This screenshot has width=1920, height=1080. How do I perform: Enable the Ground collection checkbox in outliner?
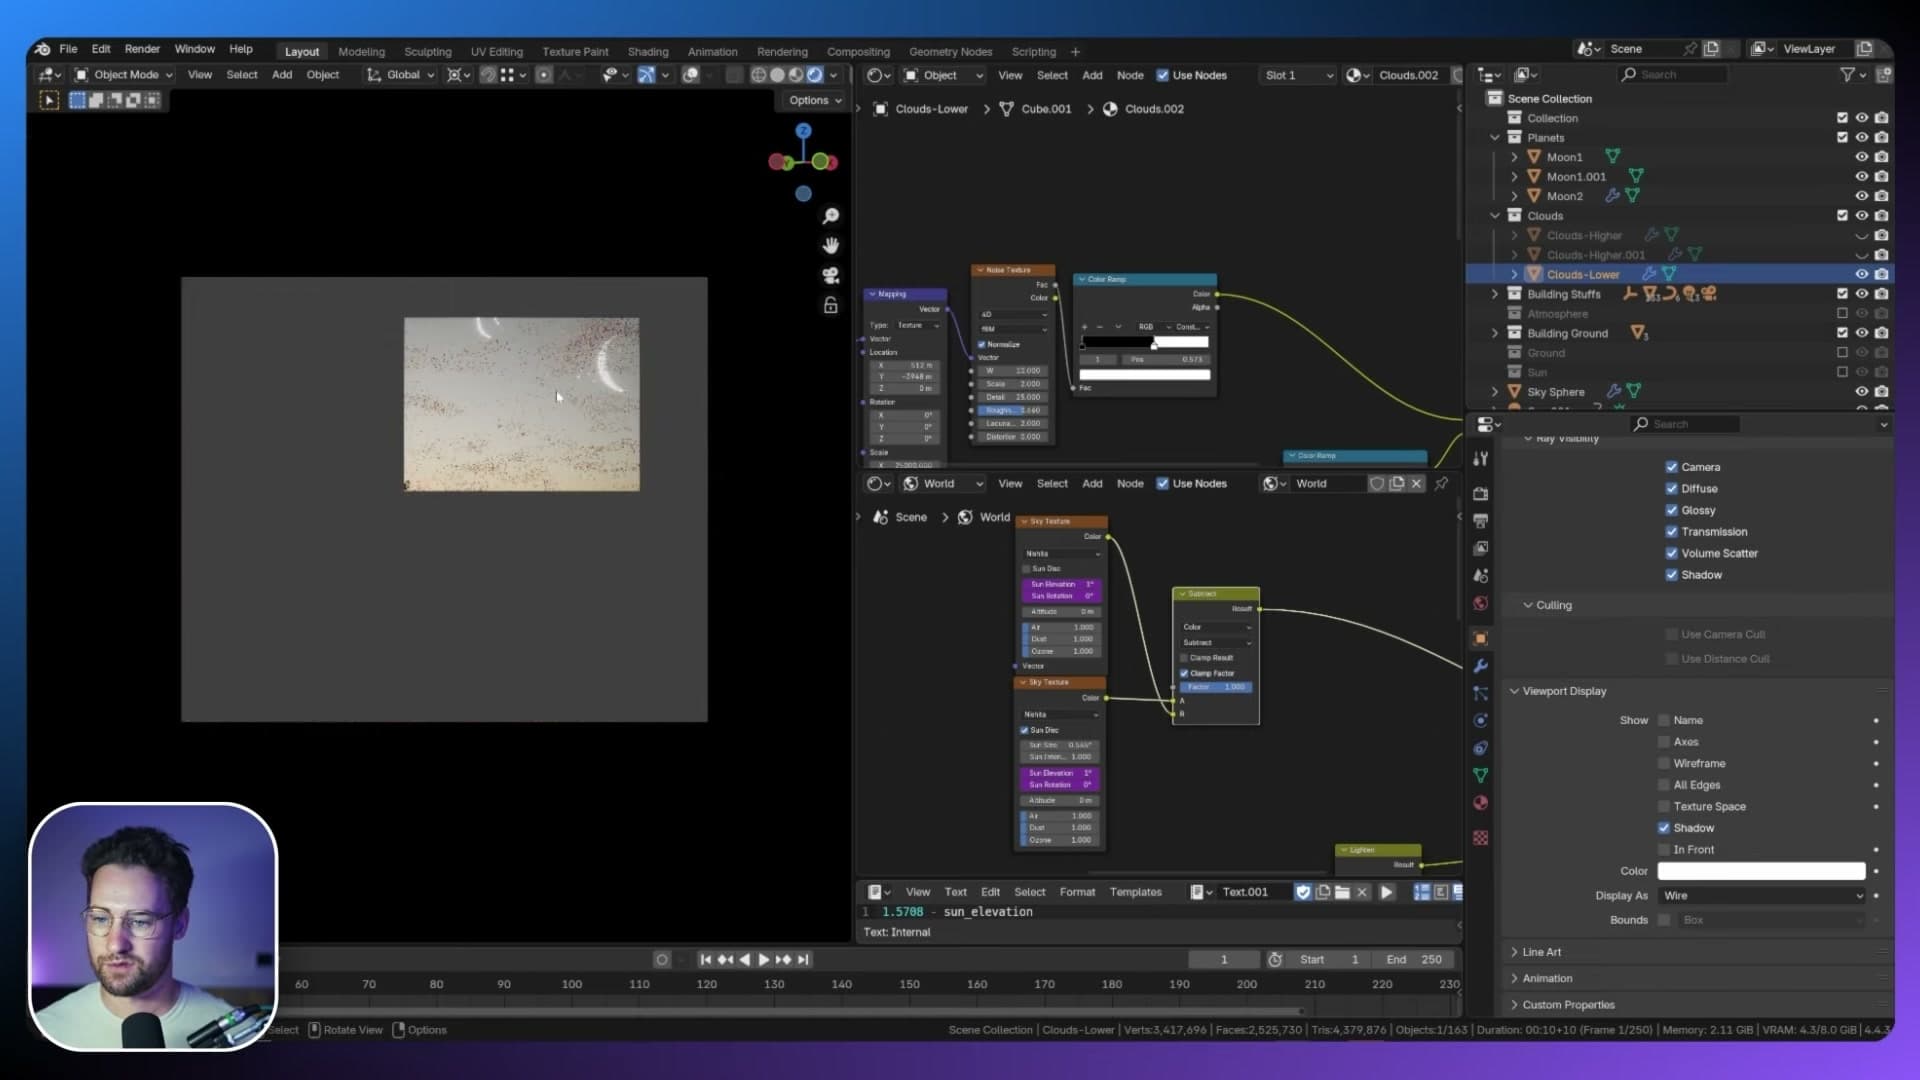click(x=1842, y=353)
